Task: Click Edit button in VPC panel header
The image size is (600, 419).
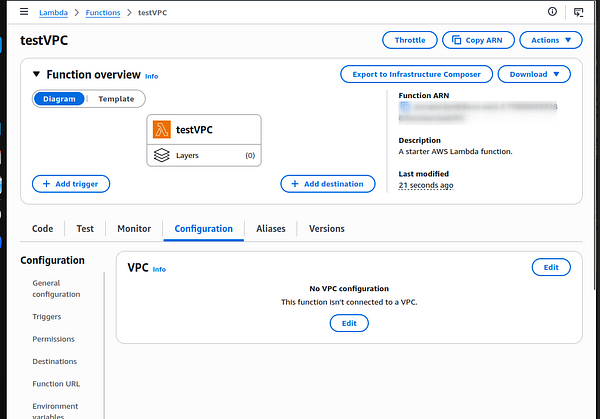Action: 551,267
